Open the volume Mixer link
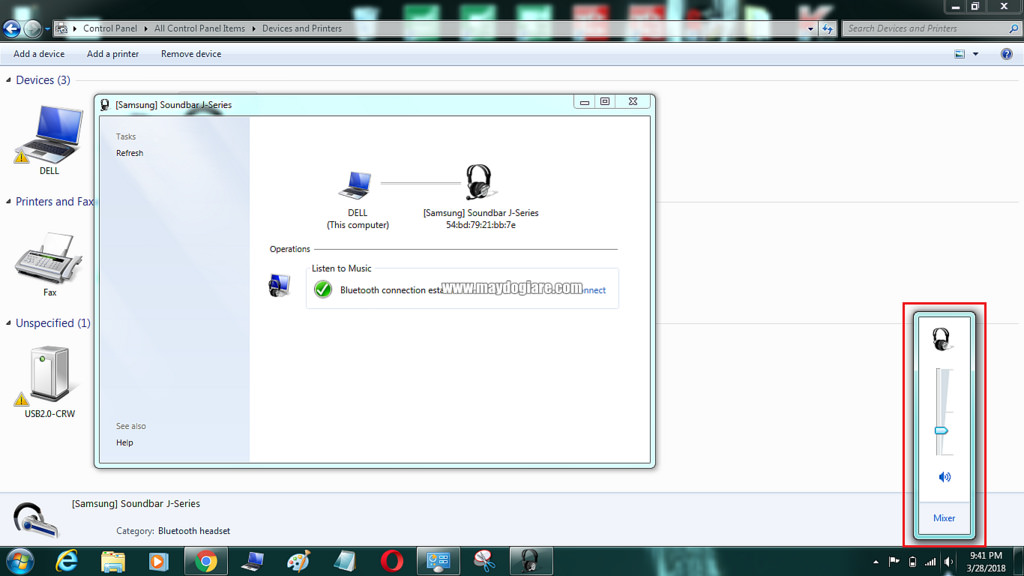The width and height of the screenshot is (1024, 576). point(944,519)
